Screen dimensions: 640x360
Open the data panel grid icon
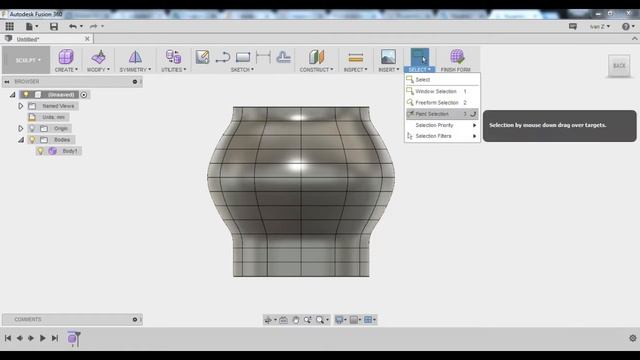pos(9,27)
